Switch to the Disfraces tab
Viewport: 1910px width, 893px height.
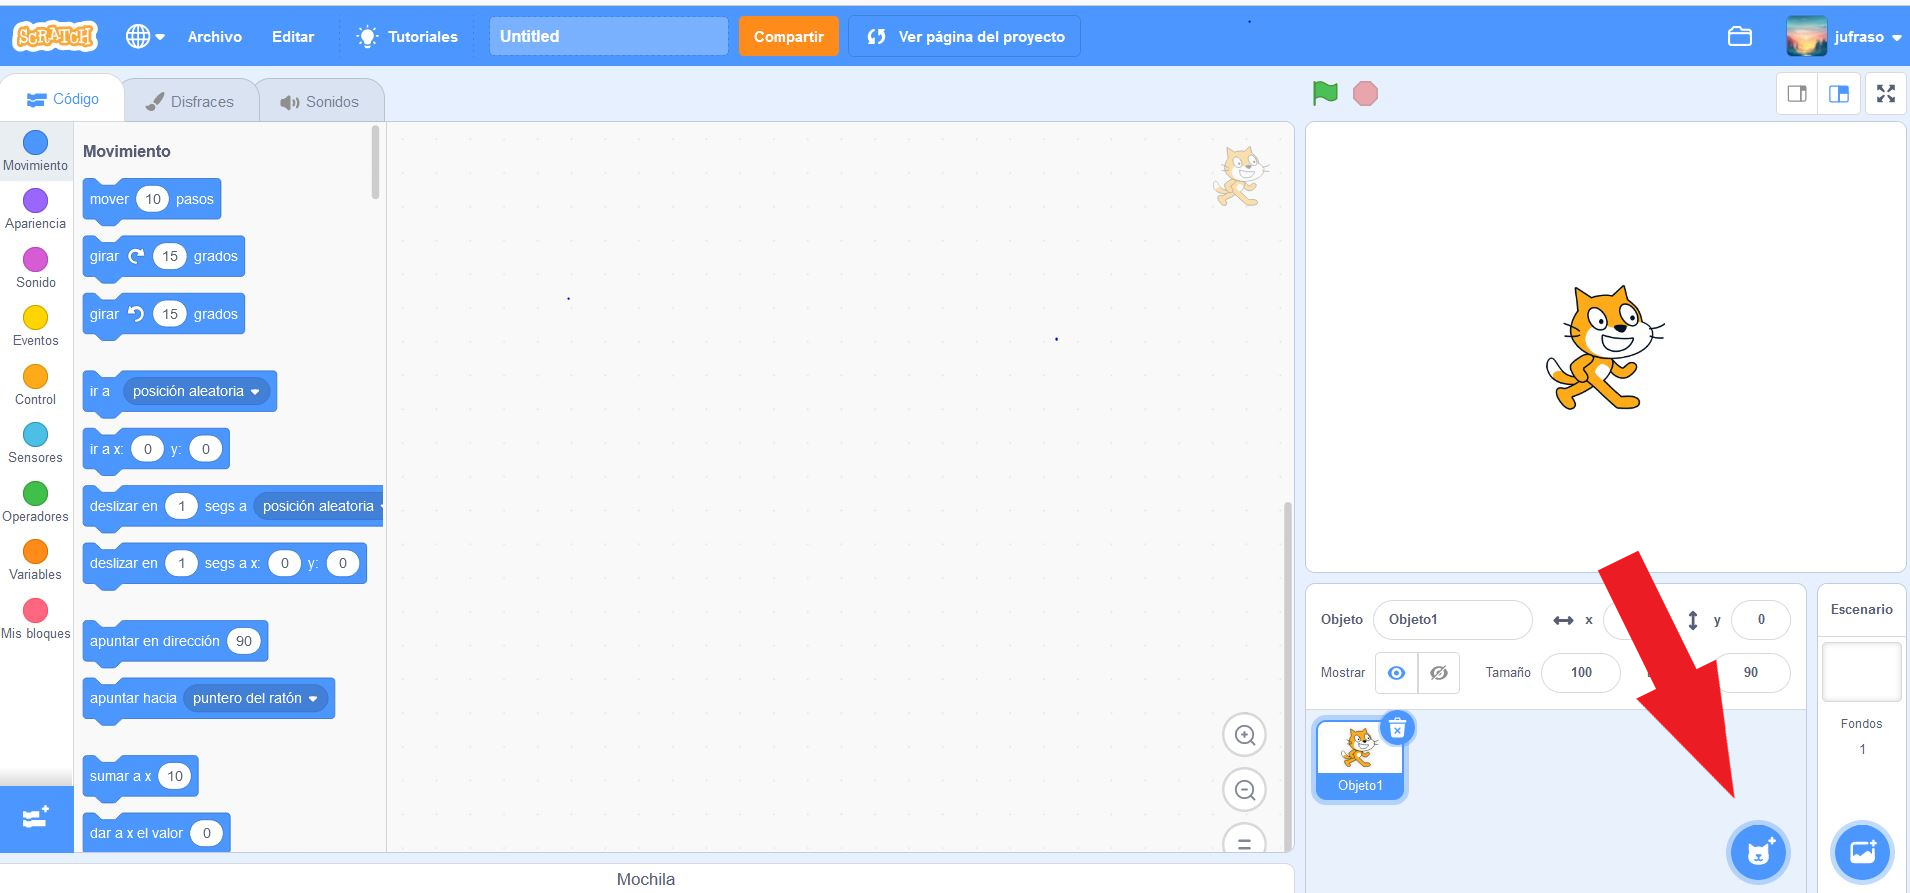pyautogui.click(x=190, y=102)
